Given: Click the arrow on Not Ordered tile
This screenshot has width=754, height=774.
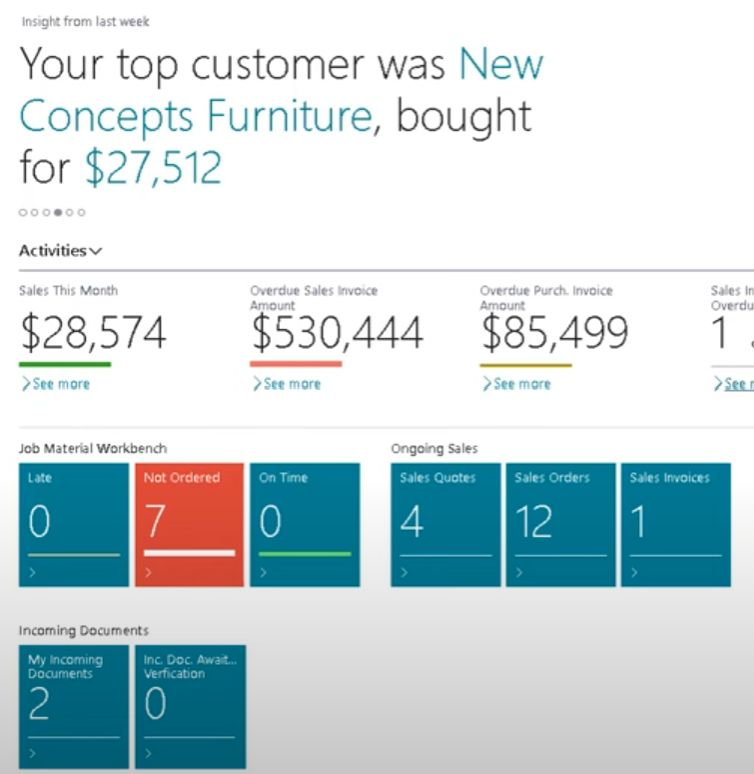Looking at the screenshot, I should coord(148,573).
